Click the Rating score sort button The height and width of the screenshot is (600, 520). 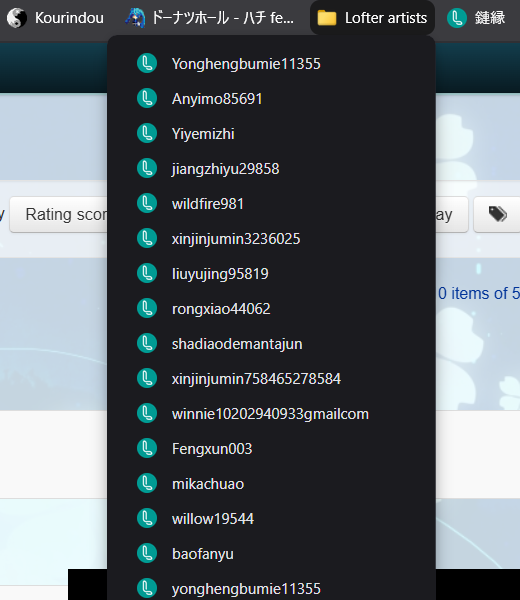pos(59,214)
